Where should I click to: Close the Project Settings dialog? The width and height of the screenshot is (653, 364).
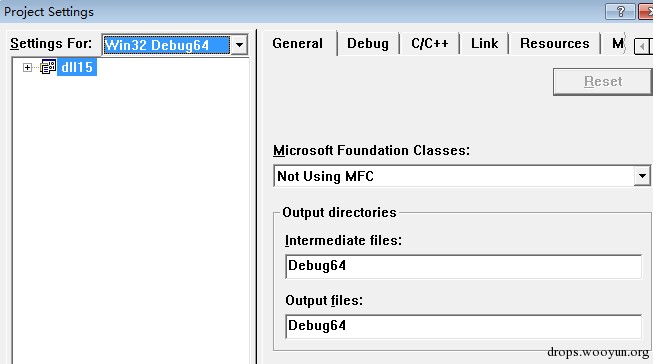coord(646,11)
